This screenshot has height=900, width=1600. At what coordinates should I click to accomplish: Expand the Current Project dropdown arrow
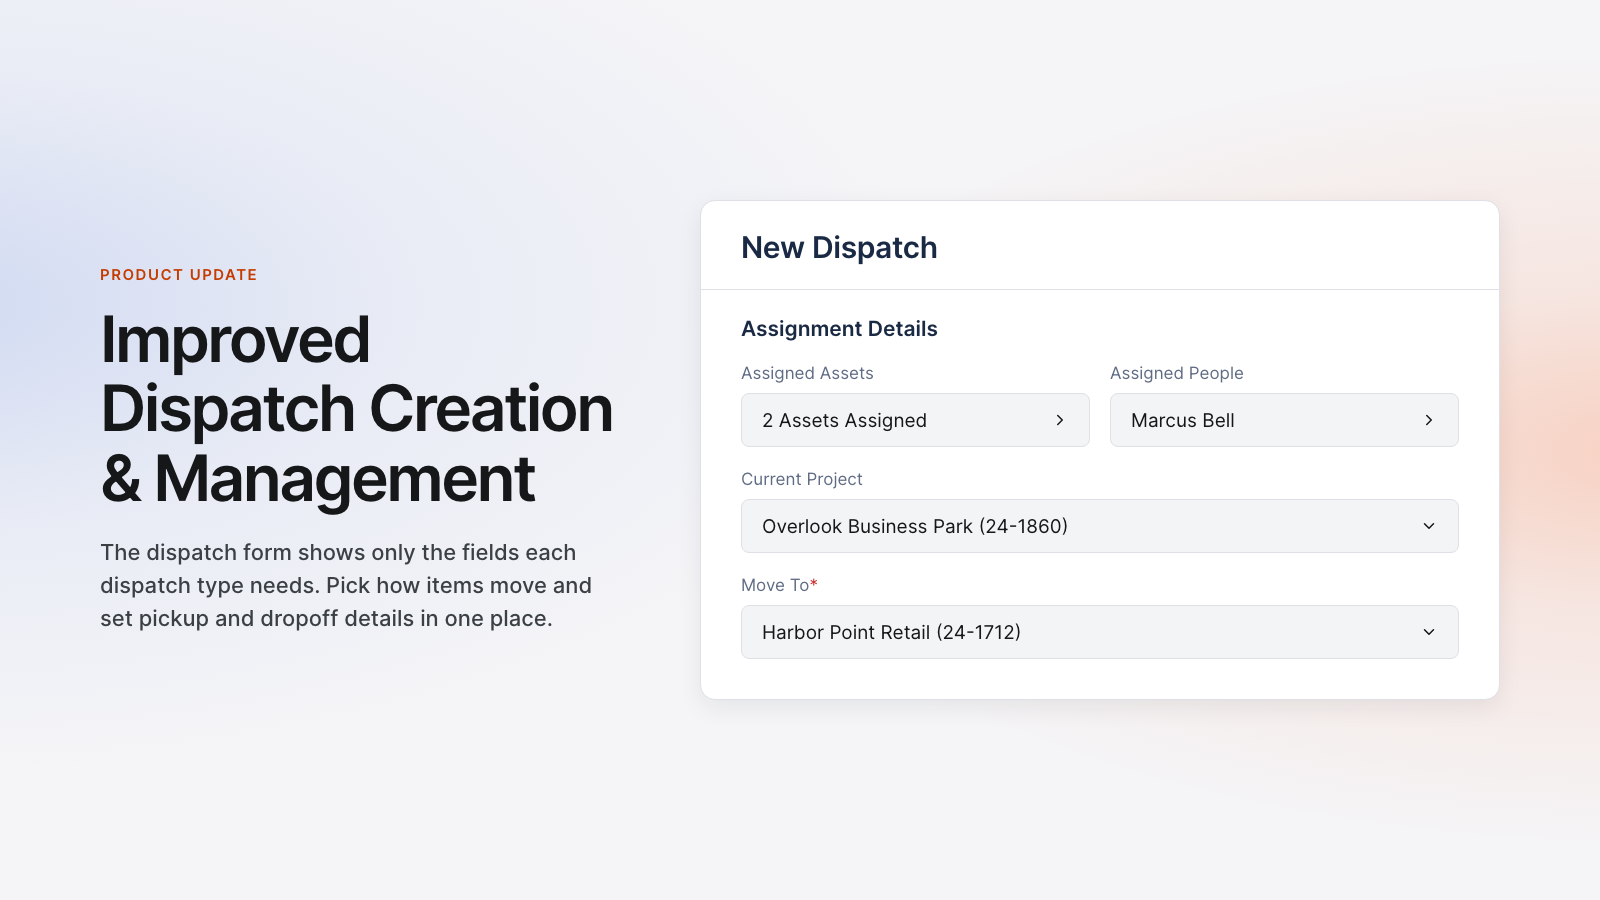(x=1429, y=526)
